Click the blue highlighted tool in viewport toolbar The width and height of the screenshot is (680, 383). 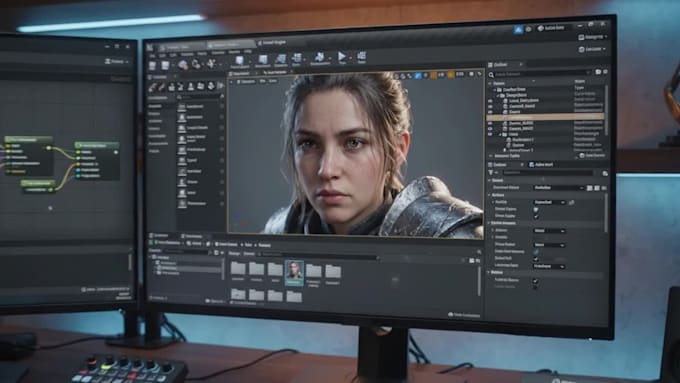pyautogui.click(x=418, y=75)
